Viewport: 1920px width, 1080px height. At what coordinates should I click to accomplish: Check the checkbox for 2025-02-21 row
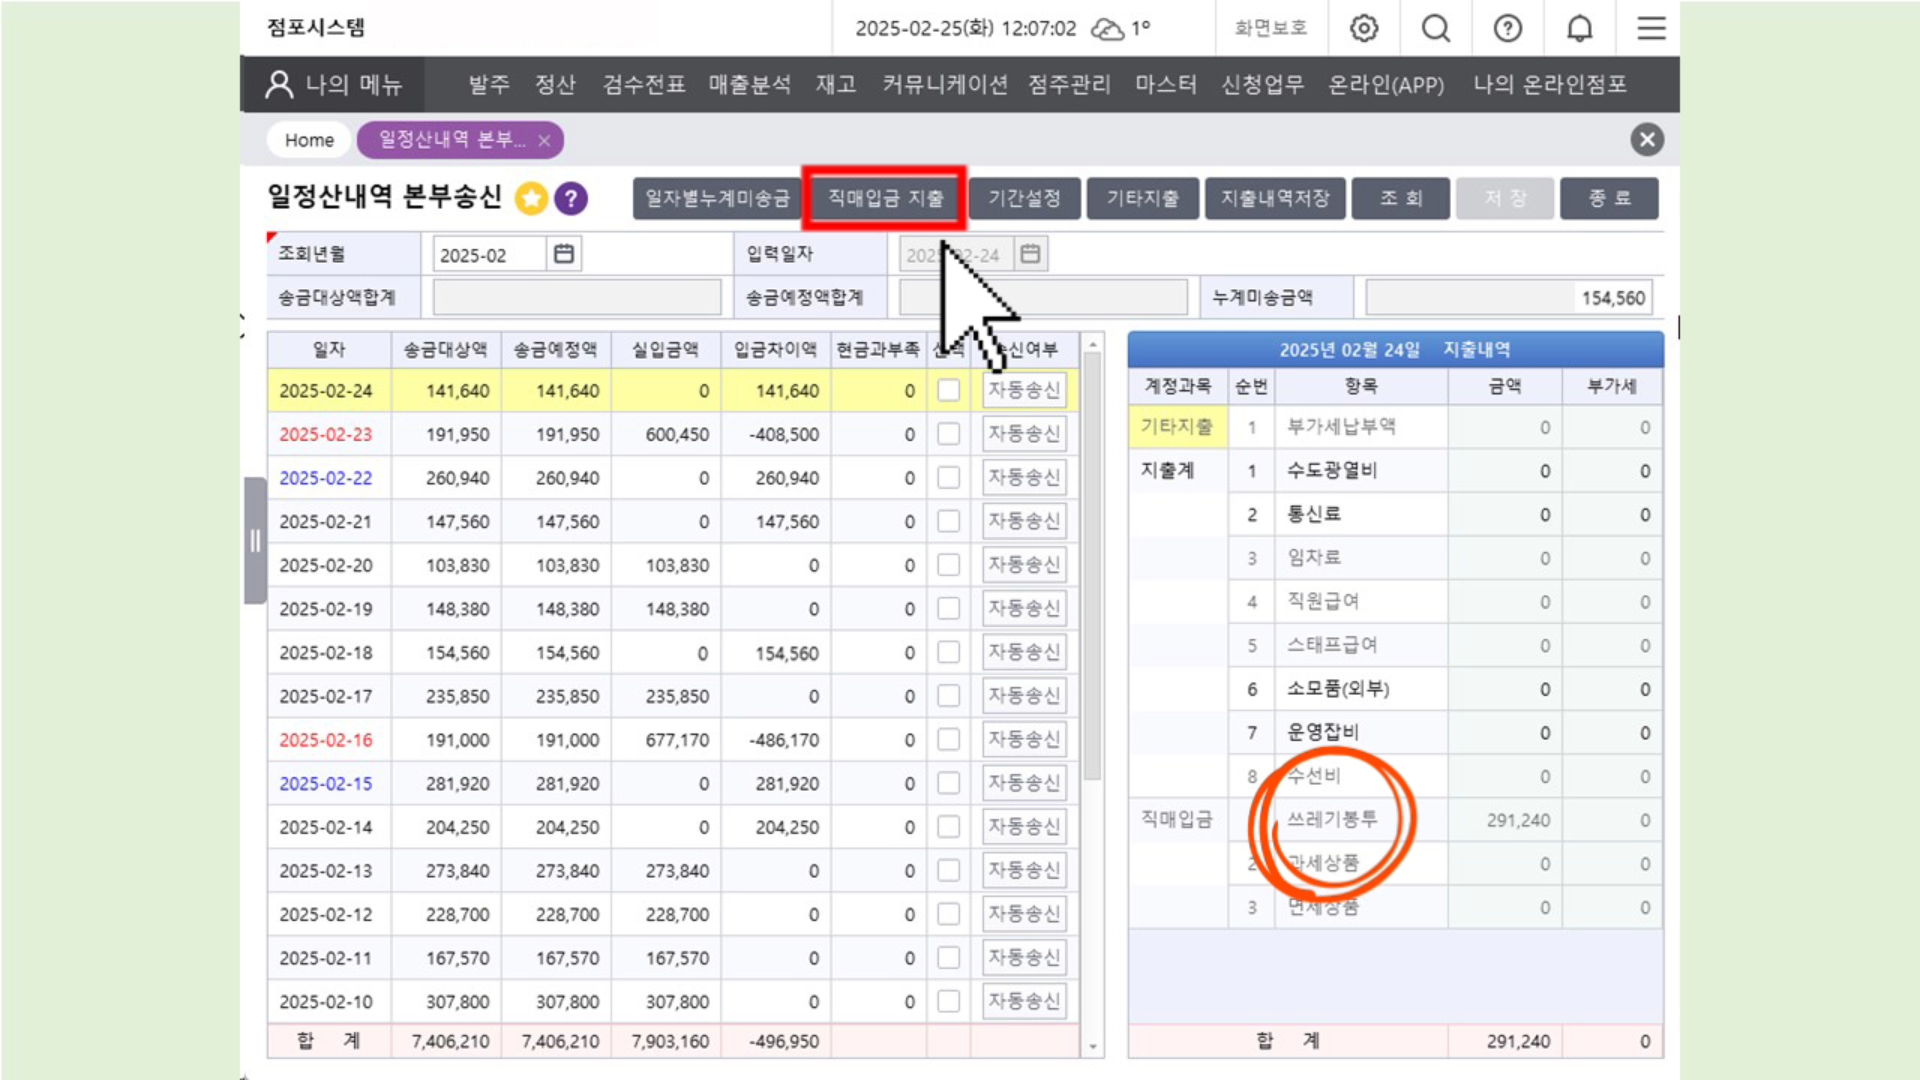pyautogui.click(x=948, y=522)
